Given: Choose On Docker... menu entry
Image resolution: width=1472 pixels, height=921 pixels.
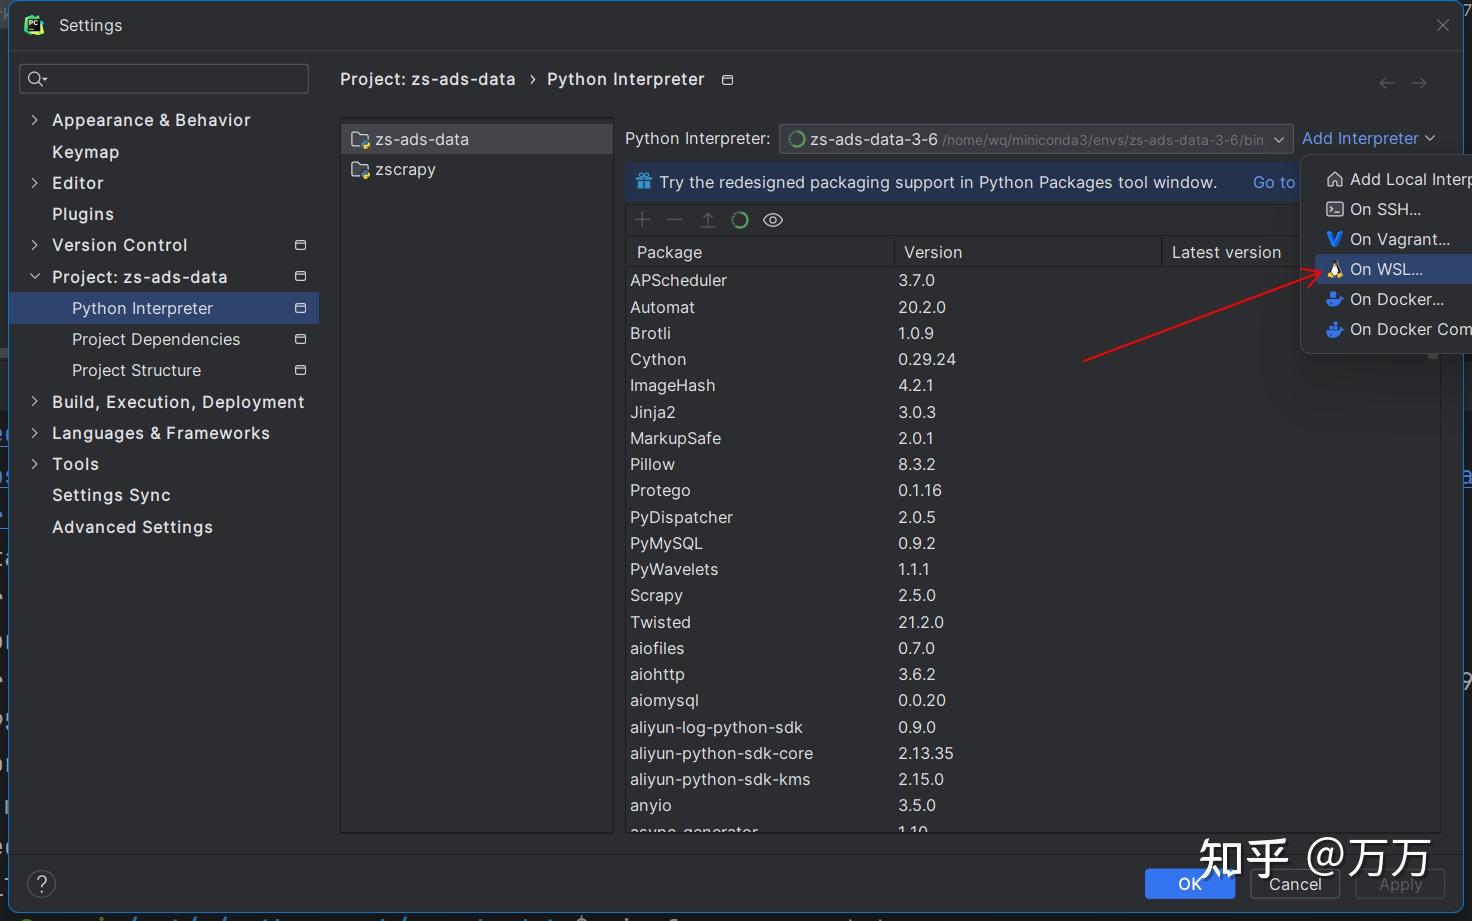Looking at the screenshot, I should tap(1394, 299).
